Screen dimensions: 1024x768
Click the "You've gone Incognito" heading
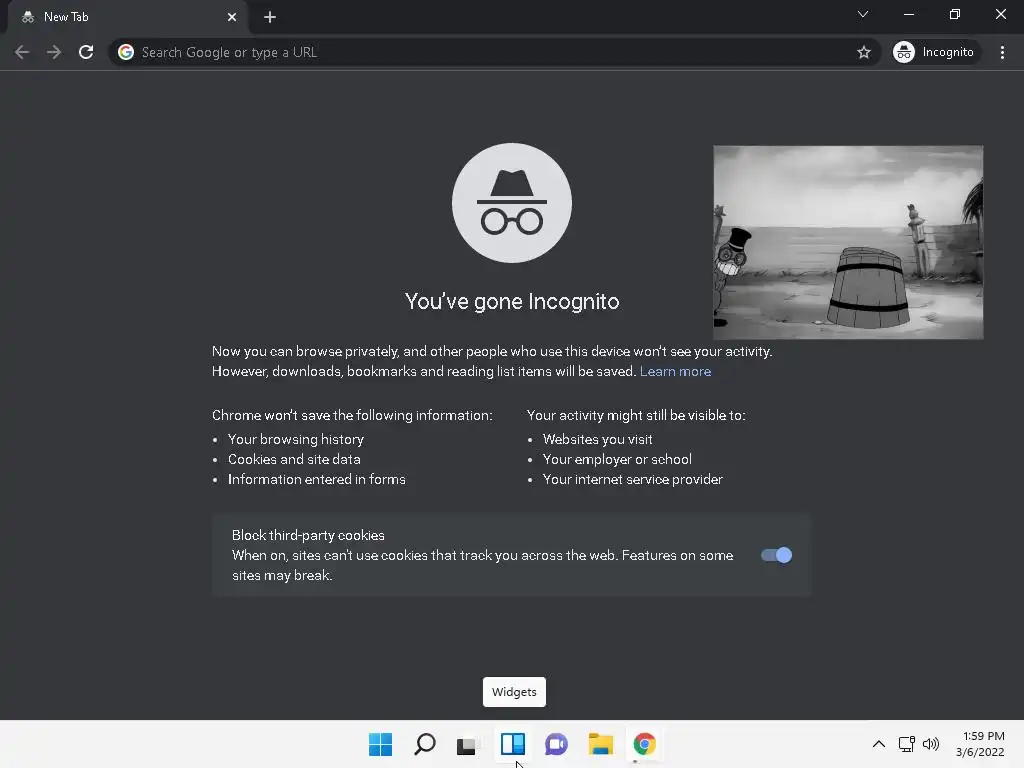tap(512, 302)
